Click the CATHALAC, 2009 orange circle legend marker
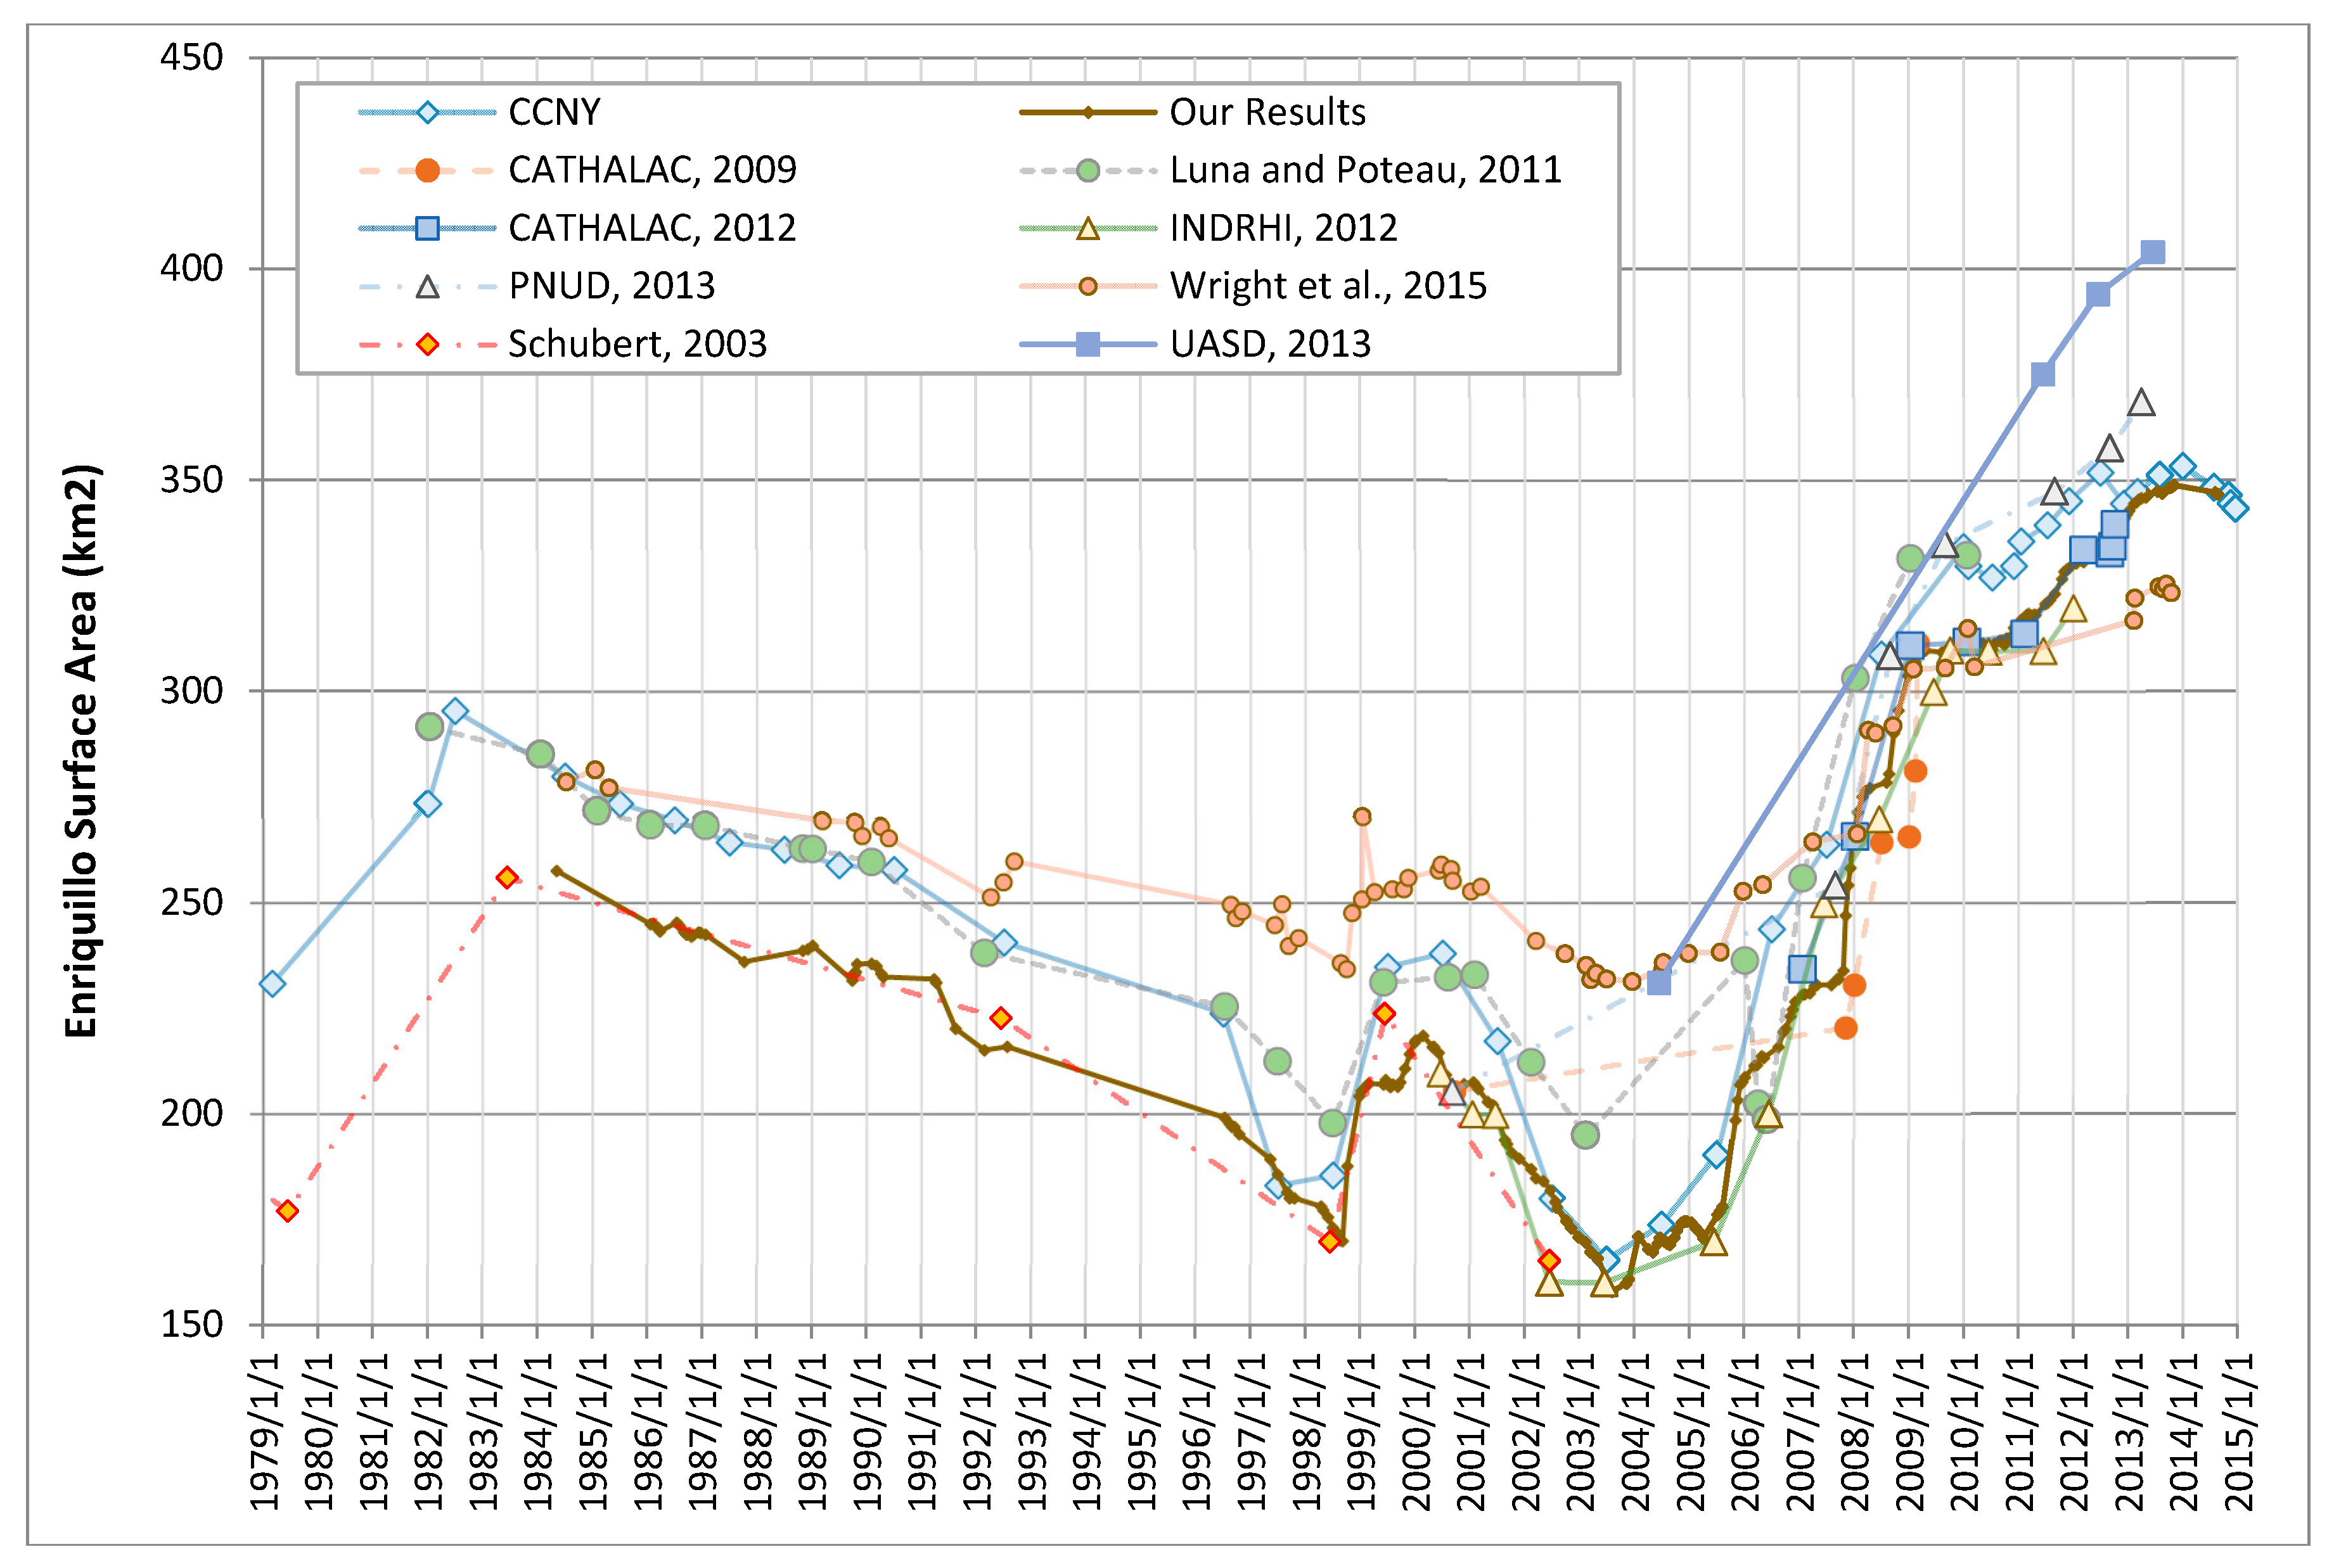Screen dimensions: 2334x1568 (427, 170)
